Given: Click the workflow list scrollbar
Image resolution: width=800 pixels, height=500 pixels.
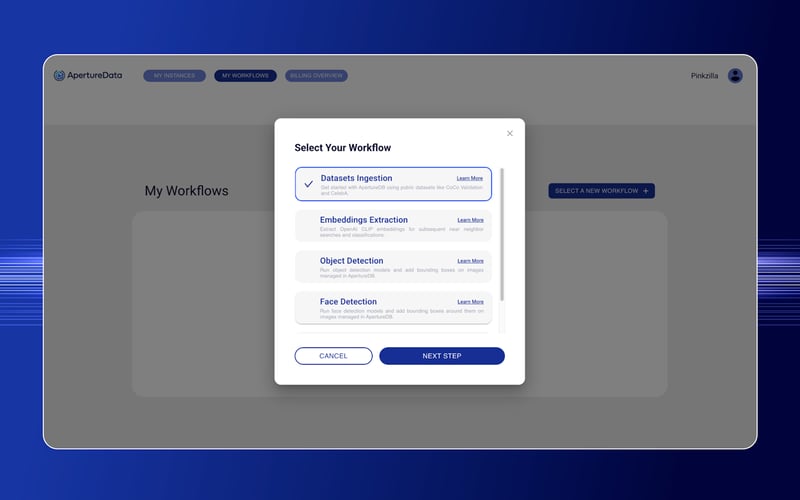Looking at the screenshot, I should point(502,235).
